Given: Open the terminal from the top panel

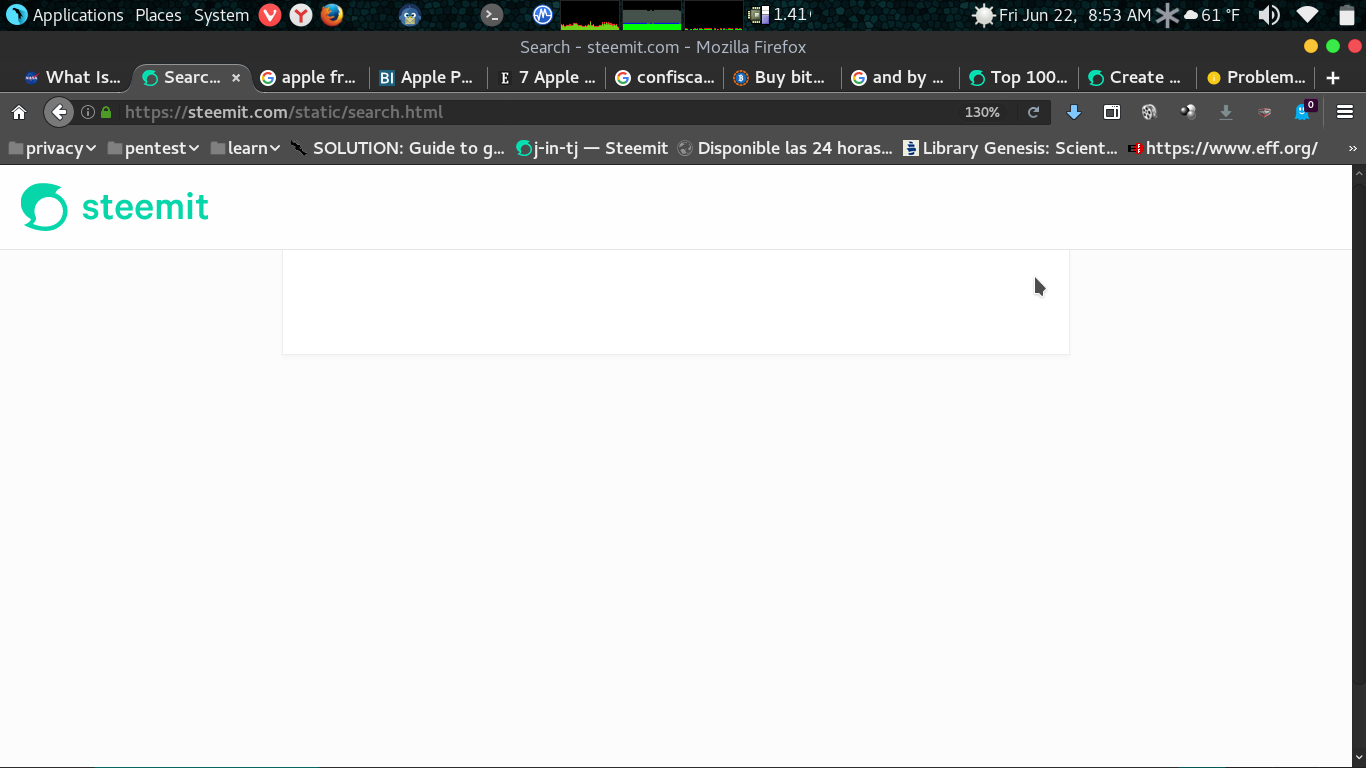Looking at the screenshot, I should pyautogui.click(x=491, y=15).
